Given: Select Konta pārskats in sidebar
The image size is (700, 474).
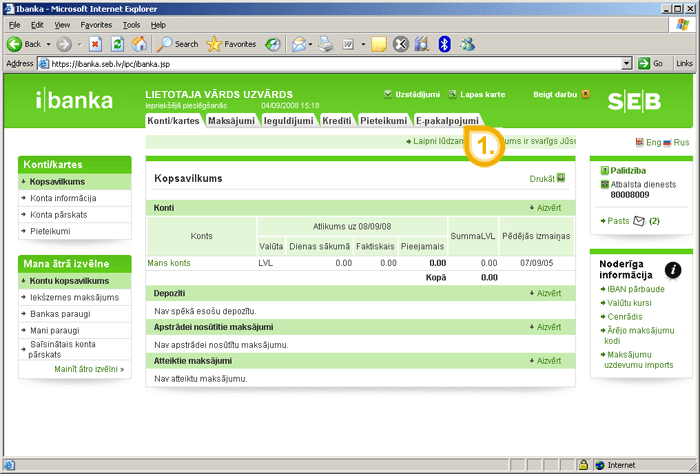Looking at the screenshot, I should pyautogui.click(x=58, y=215).
